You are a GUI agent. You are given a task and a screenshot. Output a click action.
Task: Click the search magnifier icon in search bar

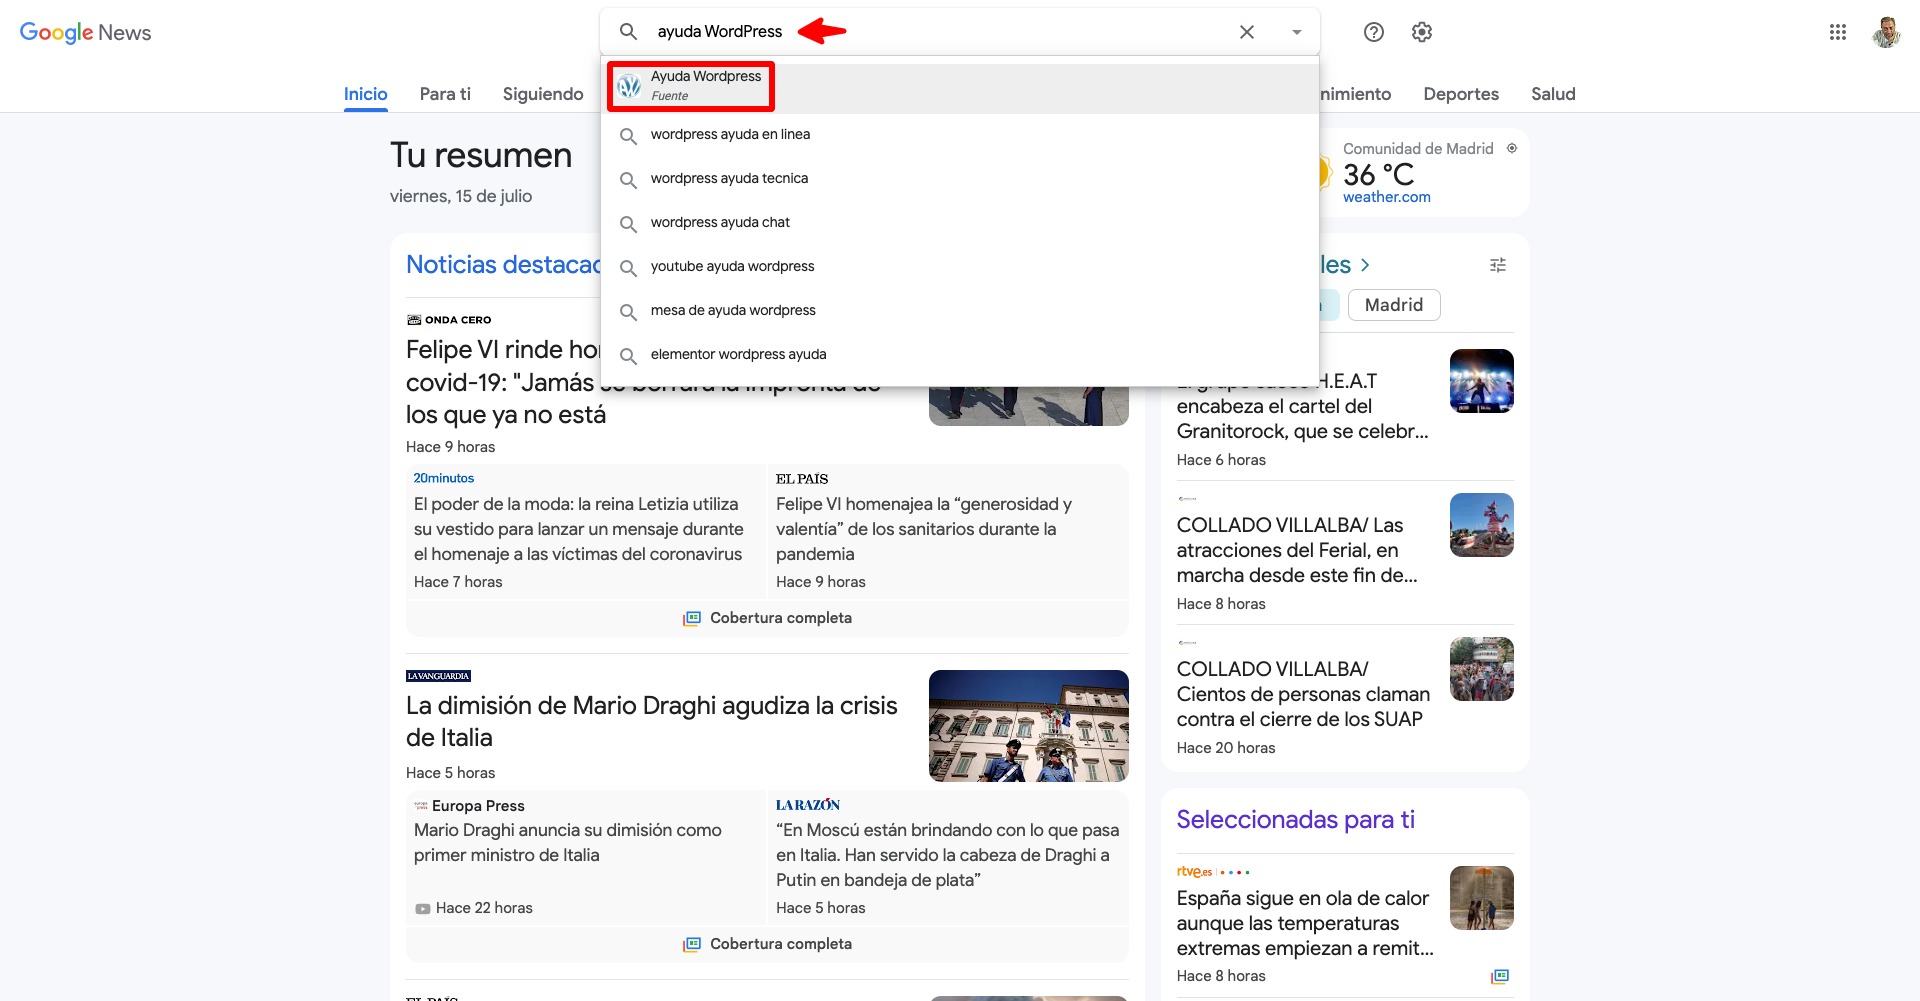(628, 32)
